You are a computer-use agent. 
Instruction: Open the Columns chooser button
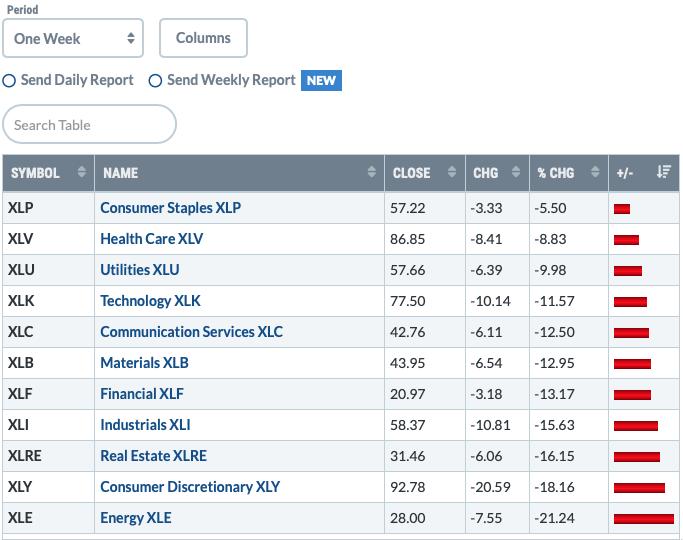point(203,38)
